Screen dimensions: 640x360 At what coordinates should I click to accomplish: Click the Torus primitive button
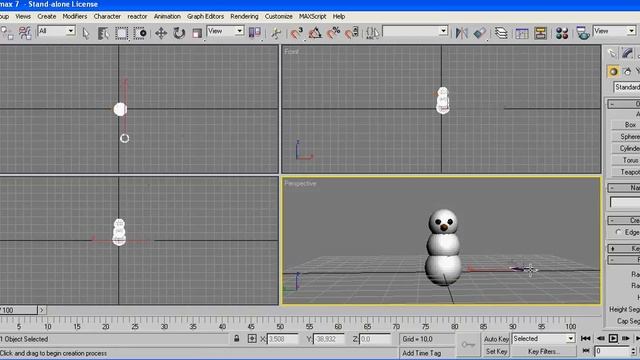pos(625,160)
